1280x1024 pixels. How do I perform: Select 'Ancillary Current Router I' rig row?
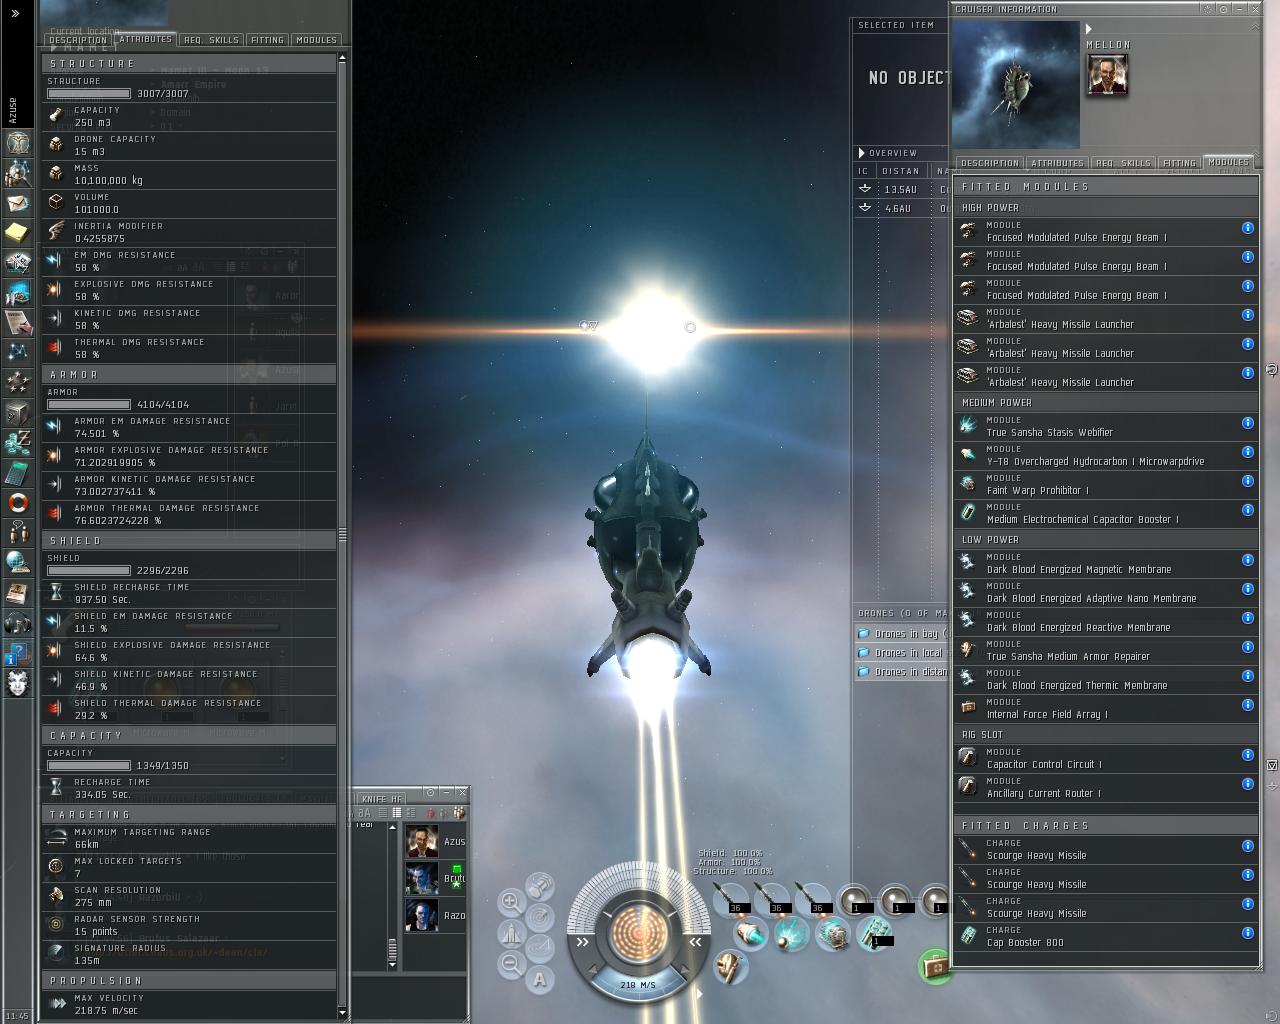tap(1106, 788)
